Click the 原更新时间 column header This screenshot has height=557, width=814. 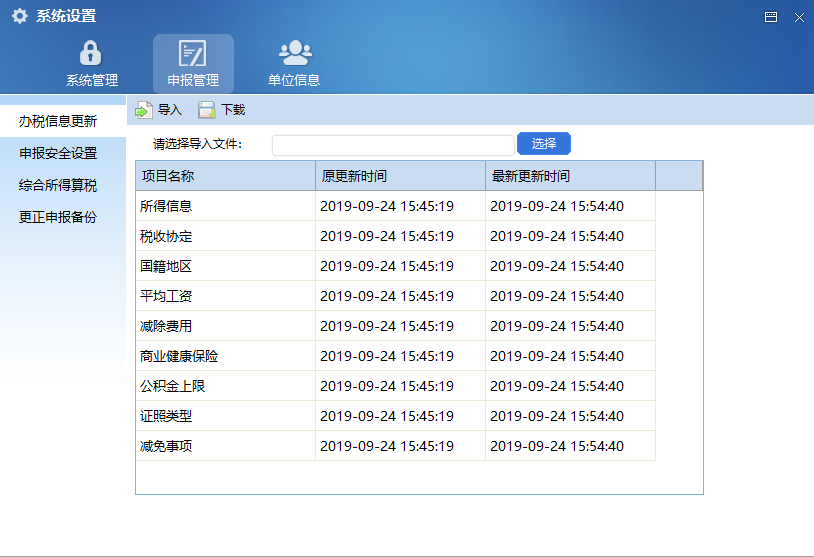click(400, 176)
